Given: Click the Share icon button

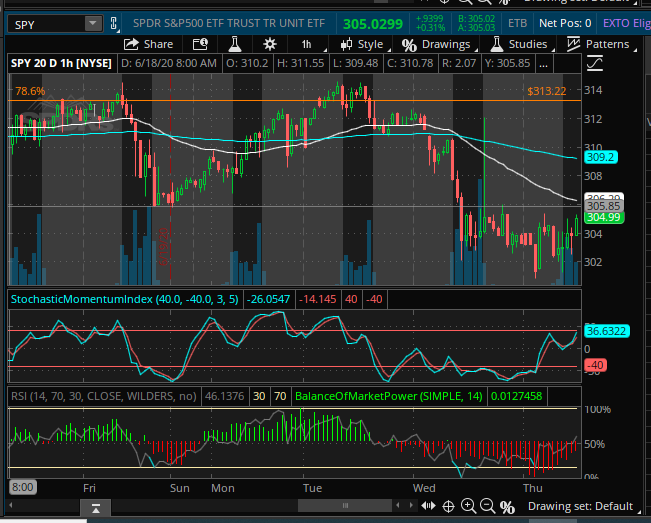Looking at the screenshot, I should (x=149, y=44).
